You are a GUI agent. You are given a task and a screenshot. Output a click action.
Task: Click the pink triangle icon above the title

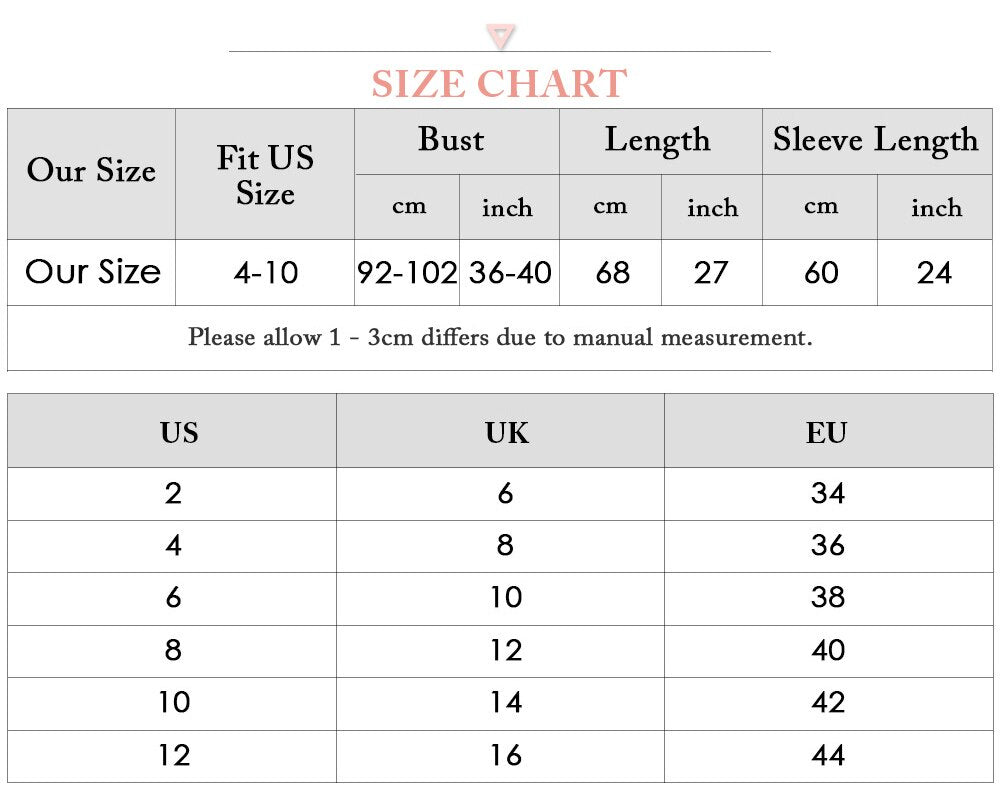[x=500, y=38]
